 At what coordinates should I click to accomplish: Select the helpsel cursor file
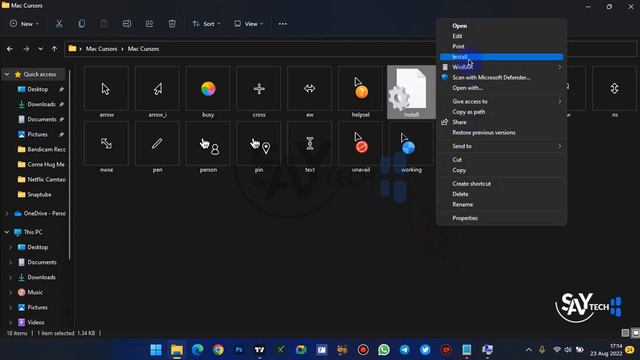[x=360, y=93]
